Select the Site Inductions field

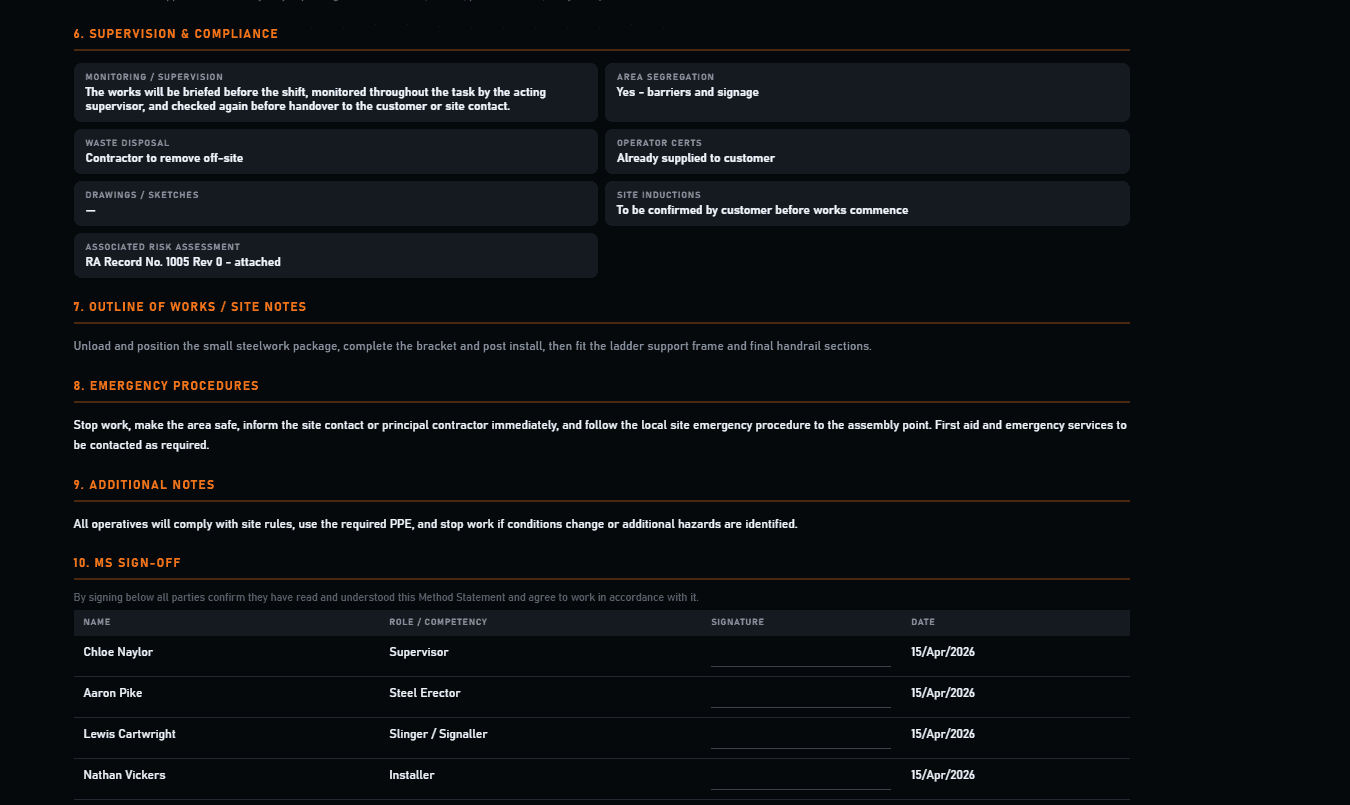click(x=866, y=203)
